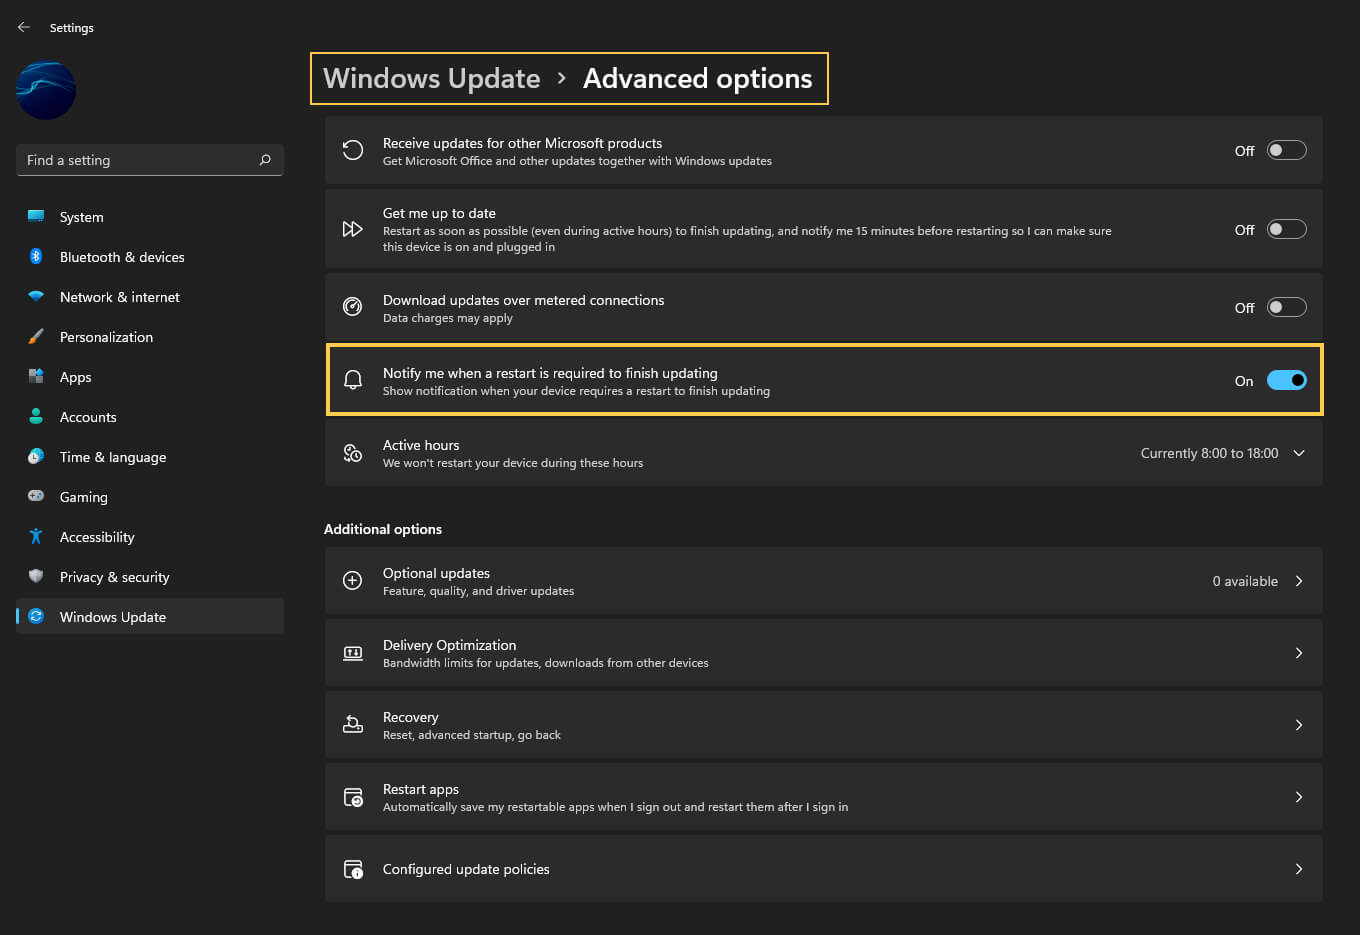Open Restart apps via its chevron

click(1299, 797)
